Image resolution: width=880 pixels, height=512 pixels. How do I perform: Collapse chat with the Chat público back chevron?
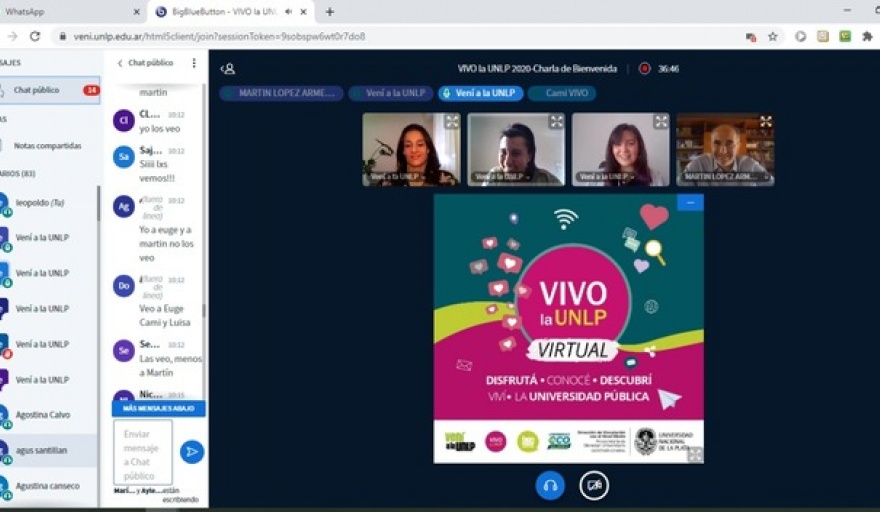coord(120,63)
